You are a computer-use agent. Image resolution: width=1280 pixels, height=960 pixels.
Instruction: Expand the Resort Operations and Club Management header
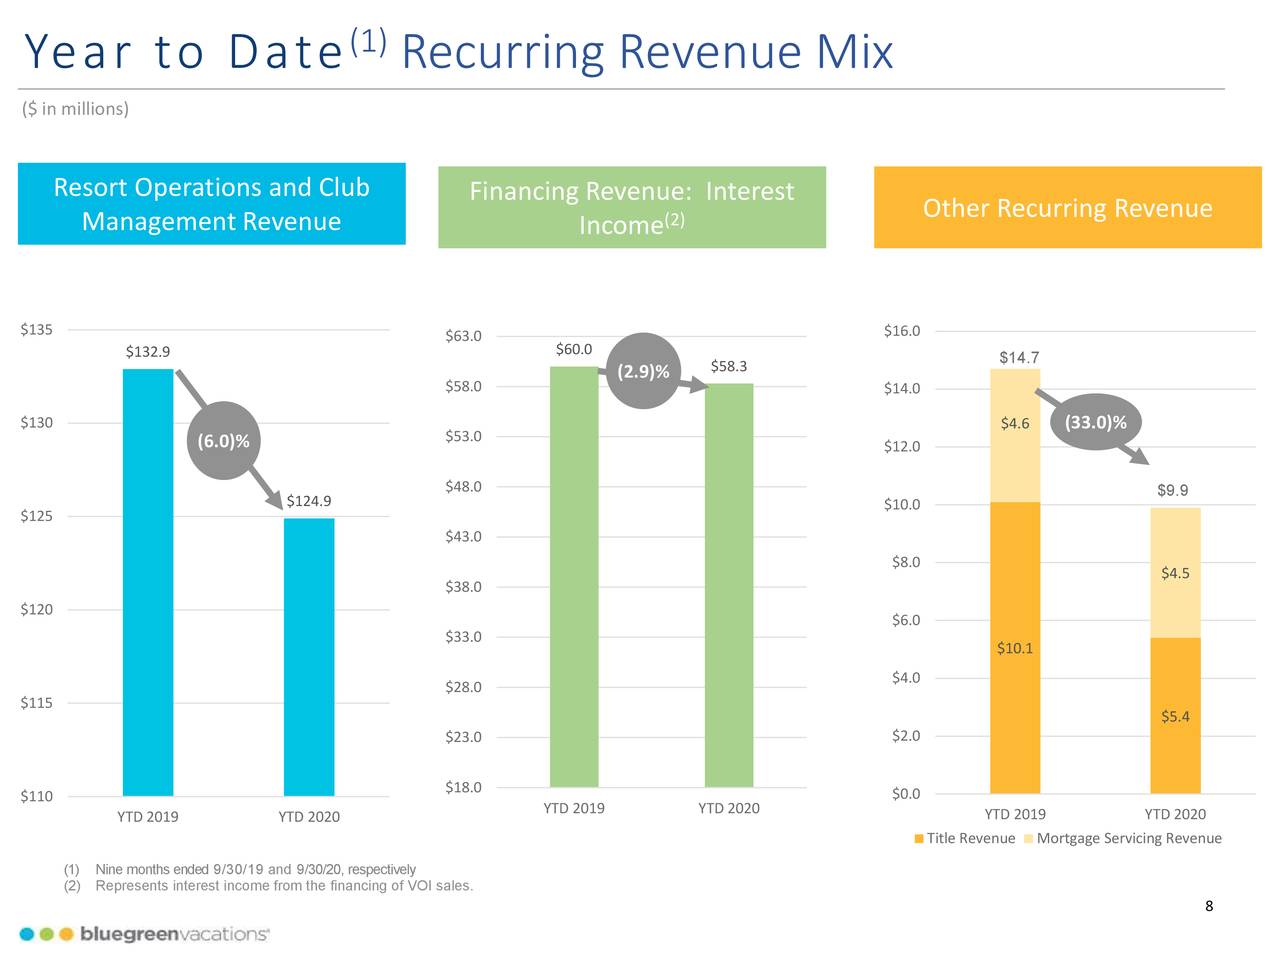tap(211, 204)
